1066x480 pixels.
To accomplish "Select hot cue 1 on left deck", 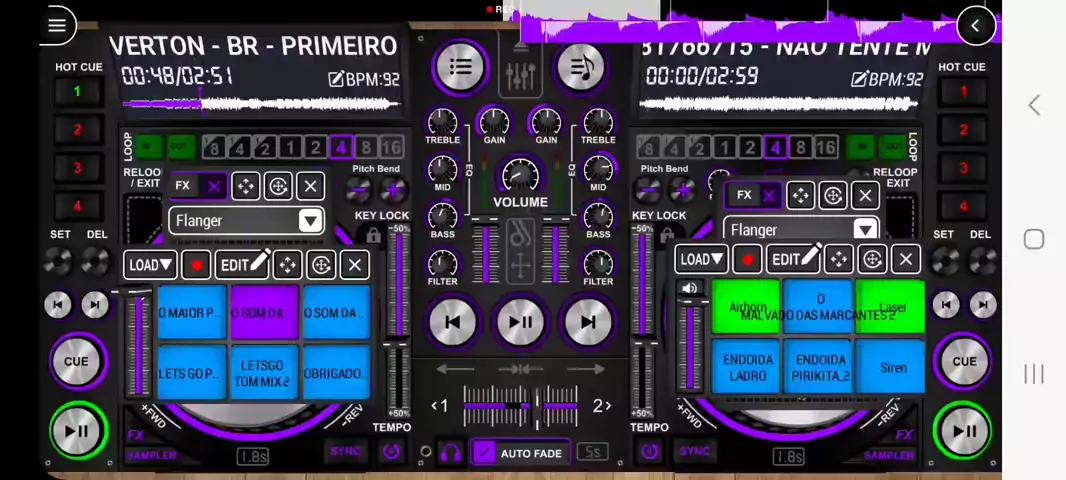I will pos(77,92).
